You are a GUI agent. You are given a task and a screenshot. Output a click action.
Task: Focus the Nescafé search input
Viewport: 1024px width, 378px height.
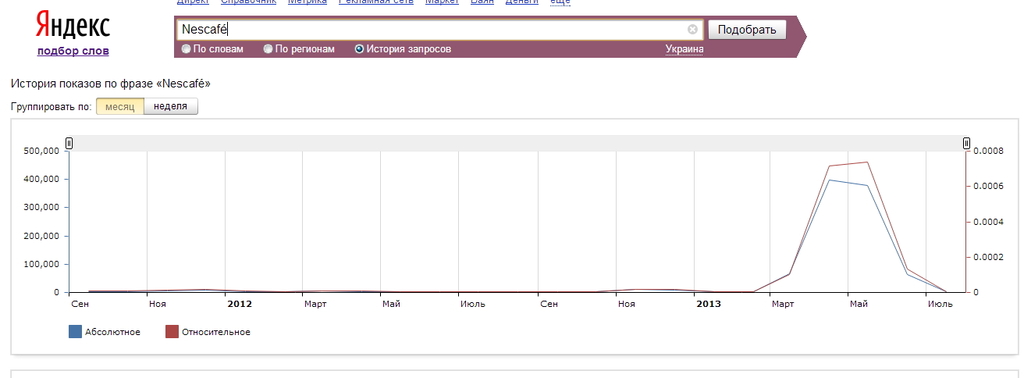click(x=439, y=29)
